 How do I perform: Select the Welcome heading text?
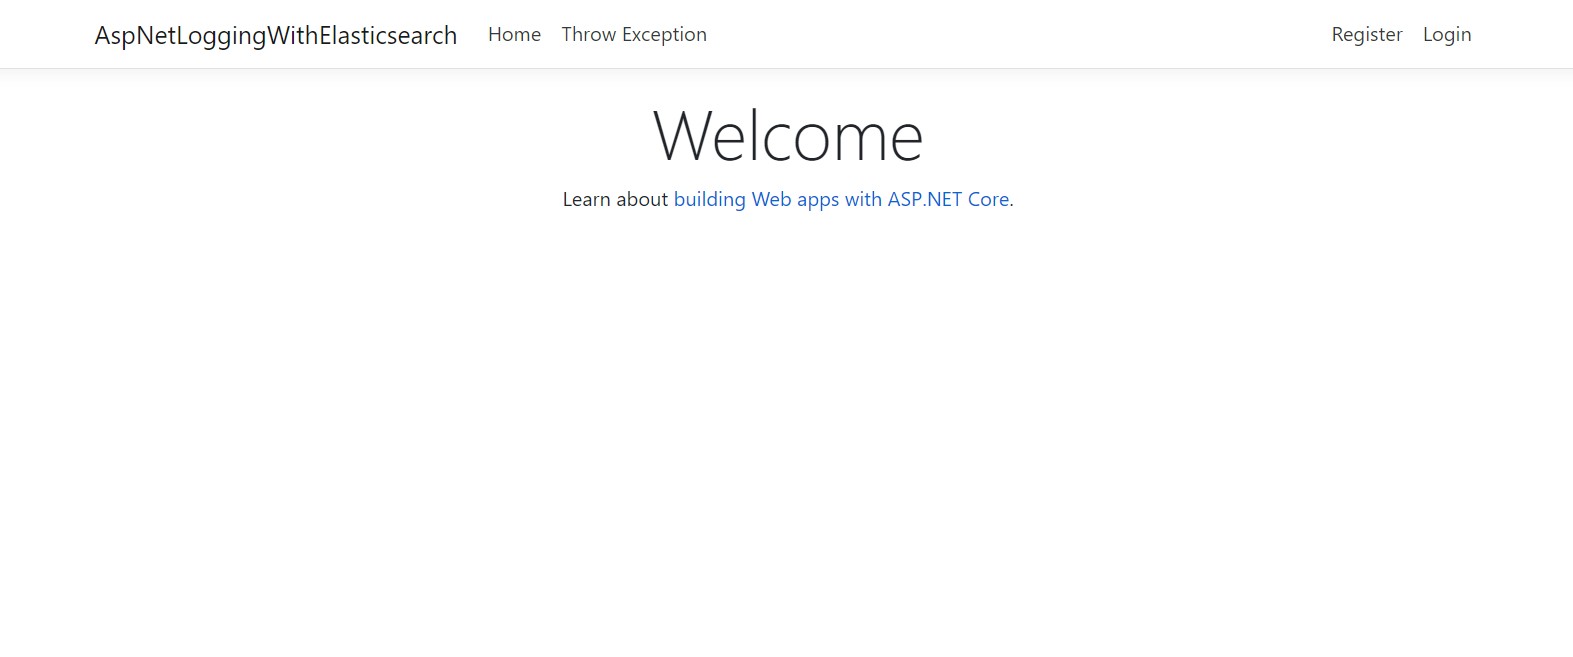[788, 136]
